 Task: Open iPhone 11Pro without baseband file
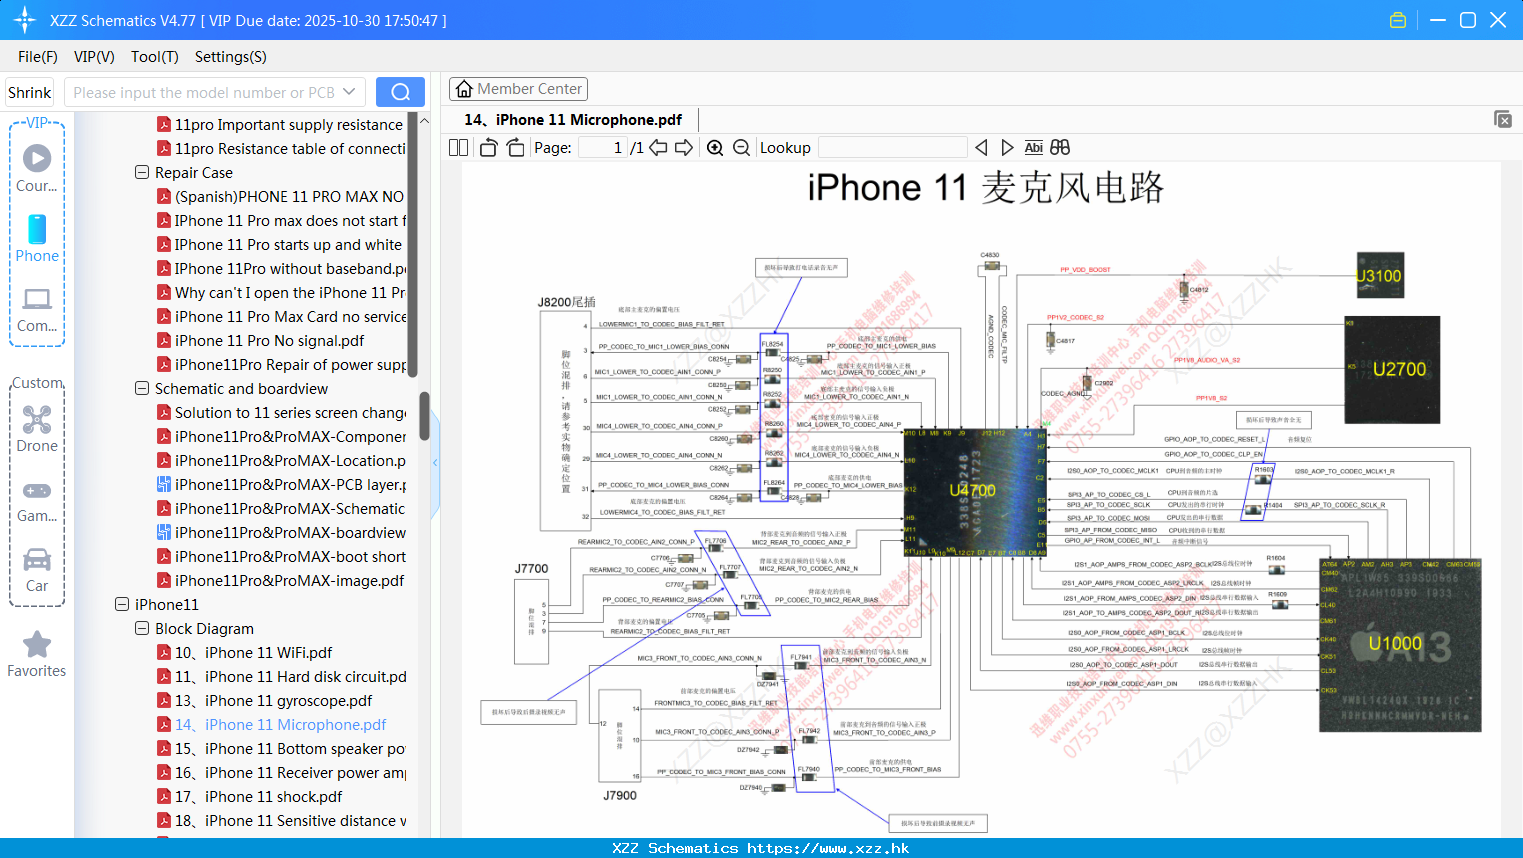[281, 268]
